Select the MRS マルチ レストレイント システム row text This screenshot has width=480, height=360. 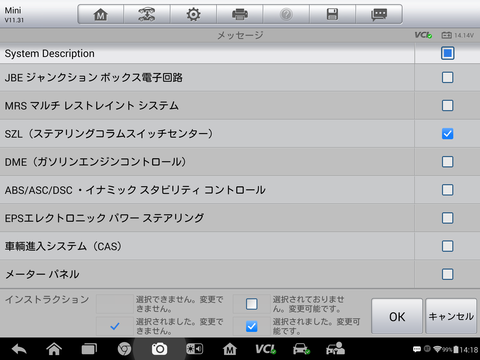92,106
